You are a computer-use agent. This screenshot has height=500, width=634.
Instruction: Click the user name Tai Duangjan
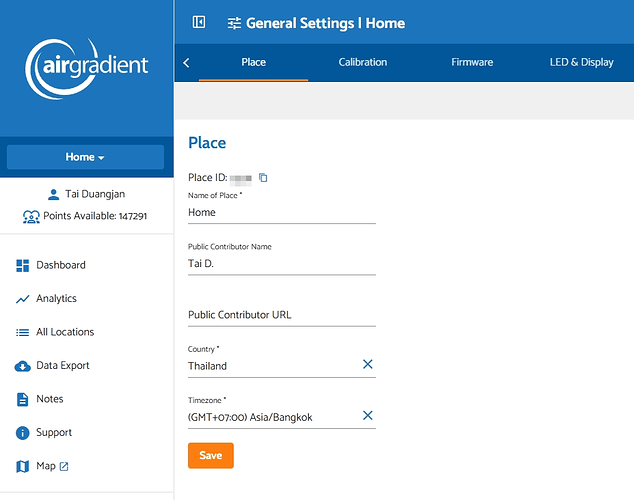tap(95, 194)
